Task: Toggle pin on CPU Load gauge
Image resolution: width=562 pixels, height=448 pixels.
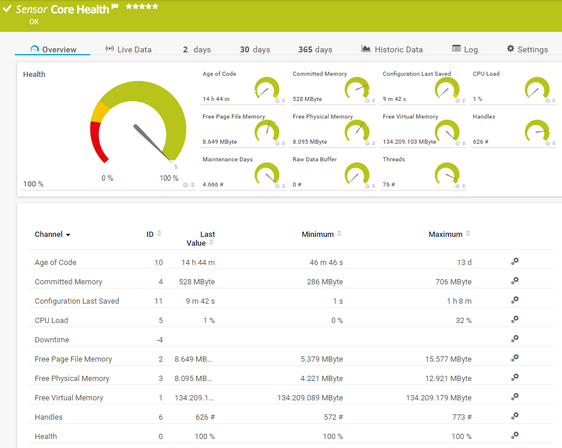Action: click(x=553, y=101)
